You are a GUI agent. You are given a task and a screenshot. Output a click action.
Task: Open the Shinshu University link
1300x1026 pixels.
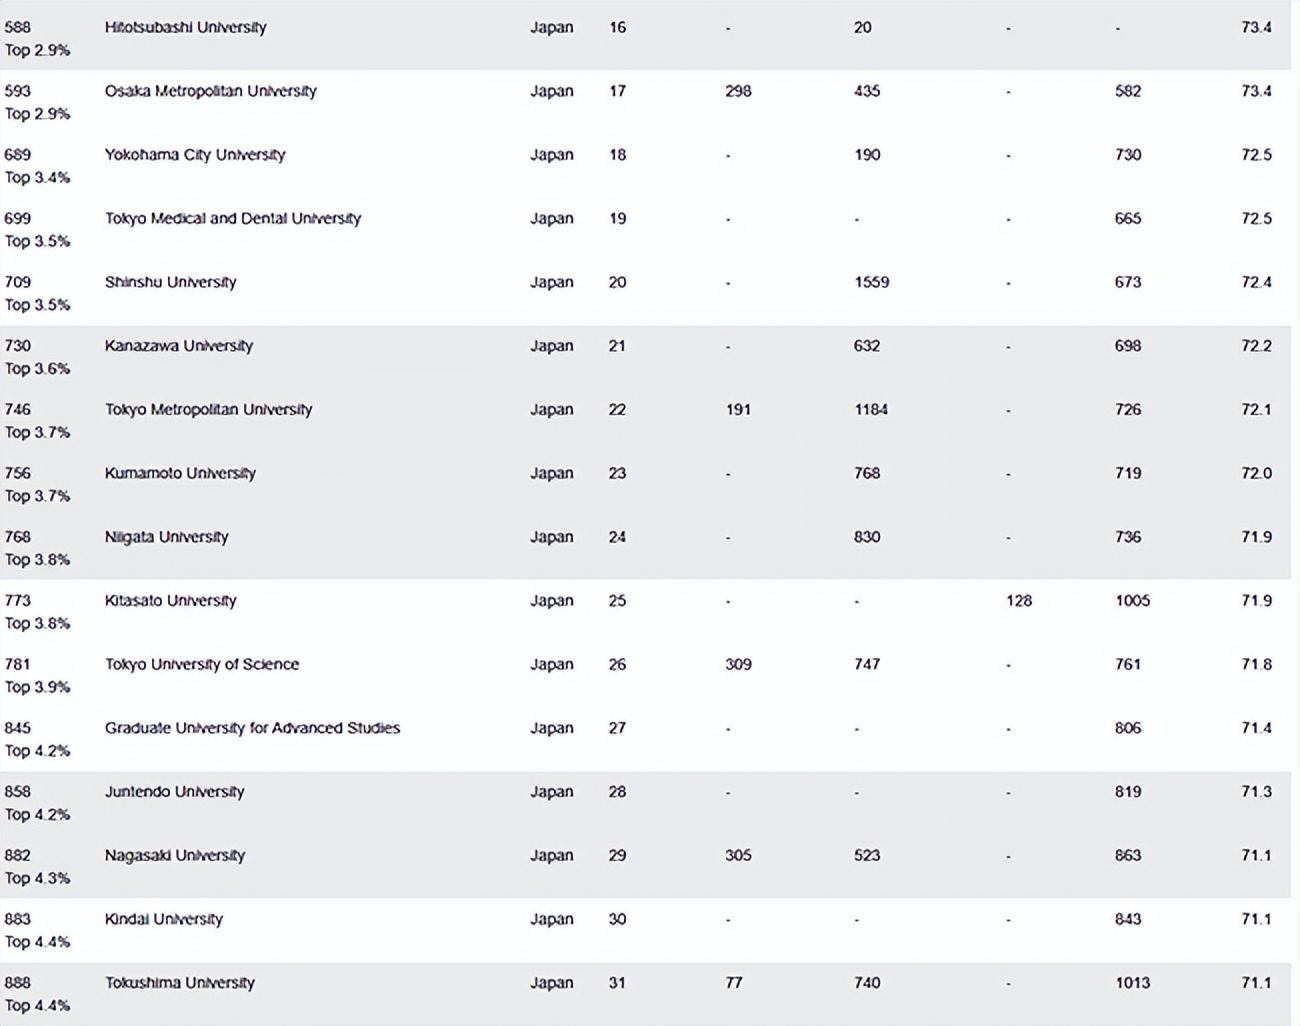click(x=170, y=282)
